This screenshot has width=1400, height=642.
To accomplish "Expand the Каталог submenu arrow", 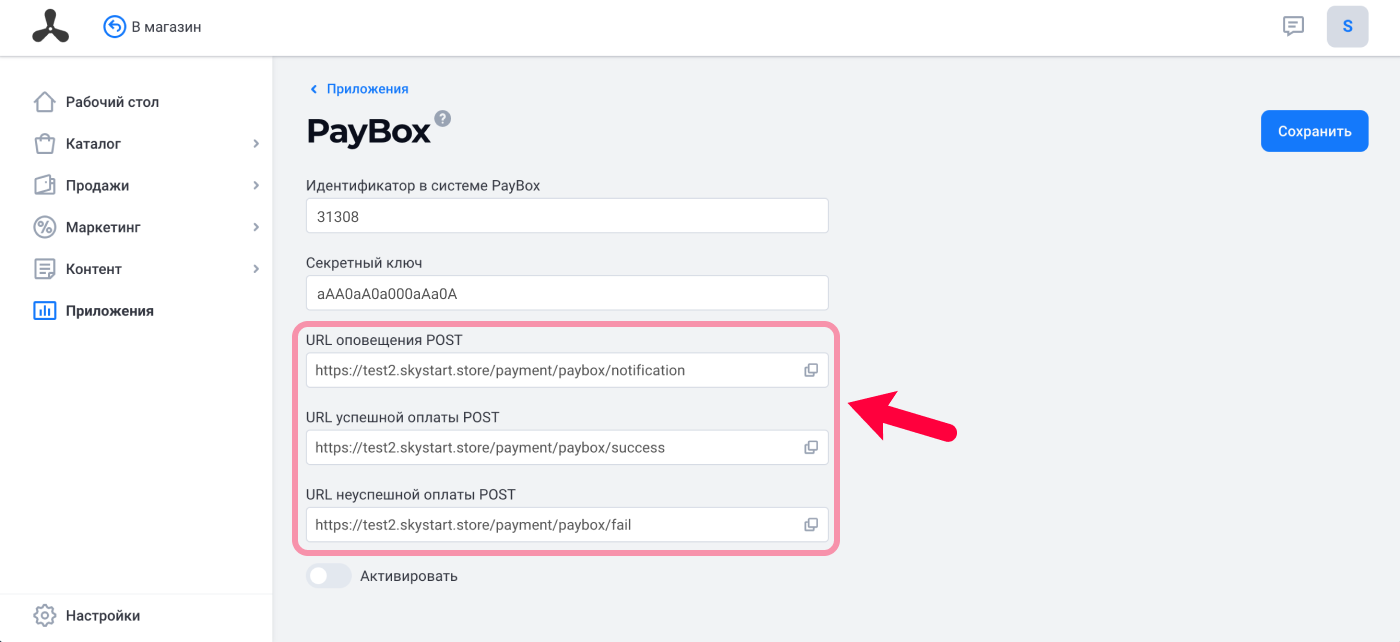I will click(x=256, y=144).
